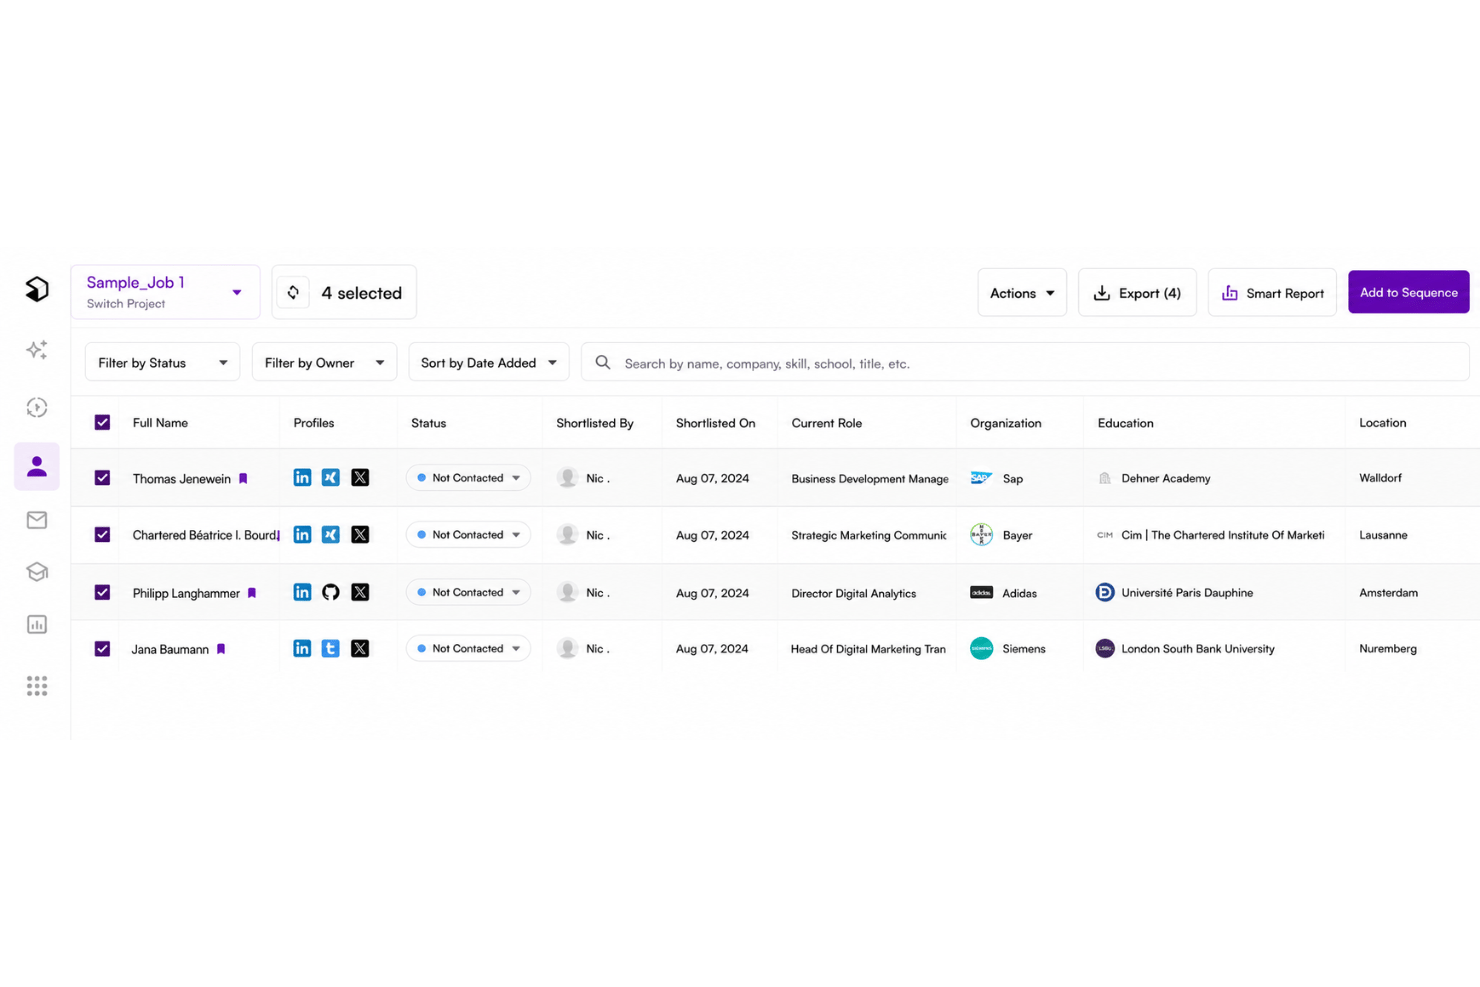Click the Add to Sequence button
Viewport: 1480px width, 987px height.
coord(1408,292)
